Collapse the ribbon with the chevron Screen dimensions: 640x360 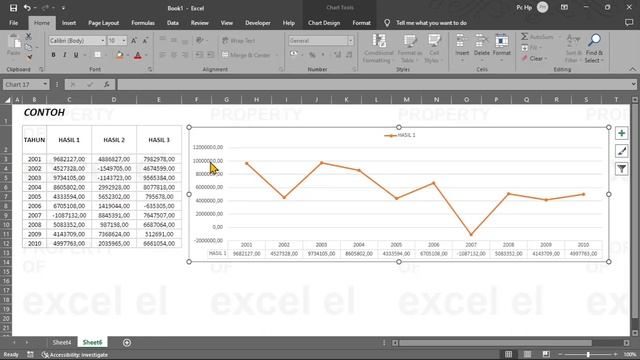pos(633,69)
